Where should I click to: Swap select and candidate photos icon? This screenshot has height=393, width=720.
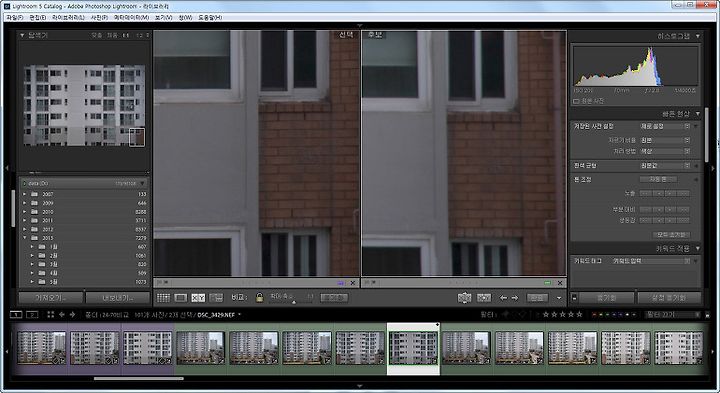click(464, 298)
